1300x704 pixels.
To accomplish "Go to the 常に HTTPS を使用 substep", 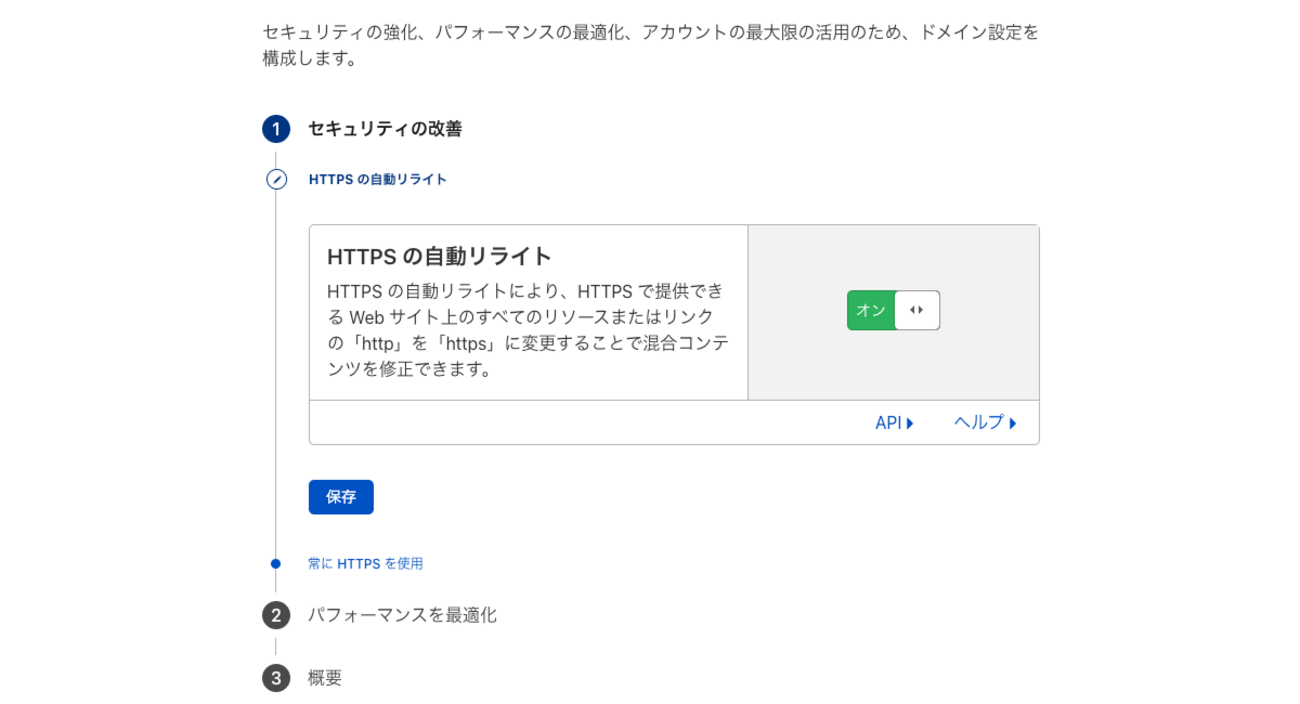I will 365,564.
